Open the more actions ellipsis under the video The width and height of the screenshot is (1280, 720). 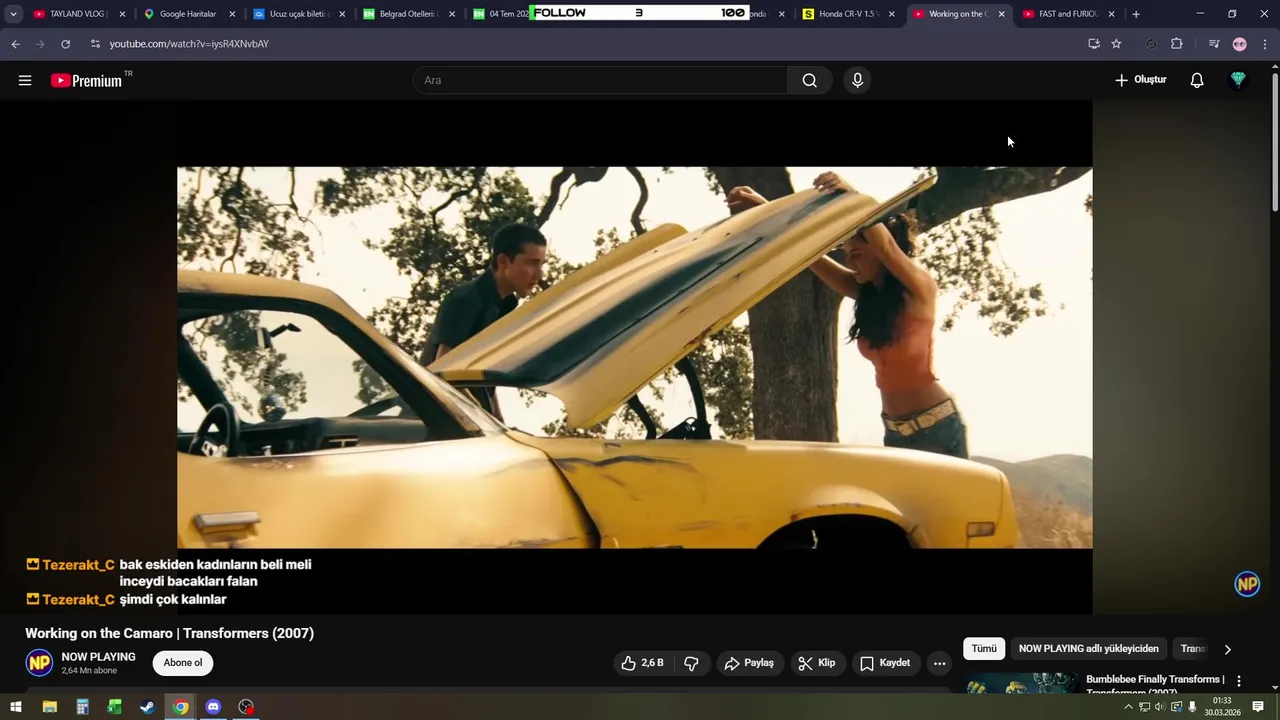tap(939, 663)
